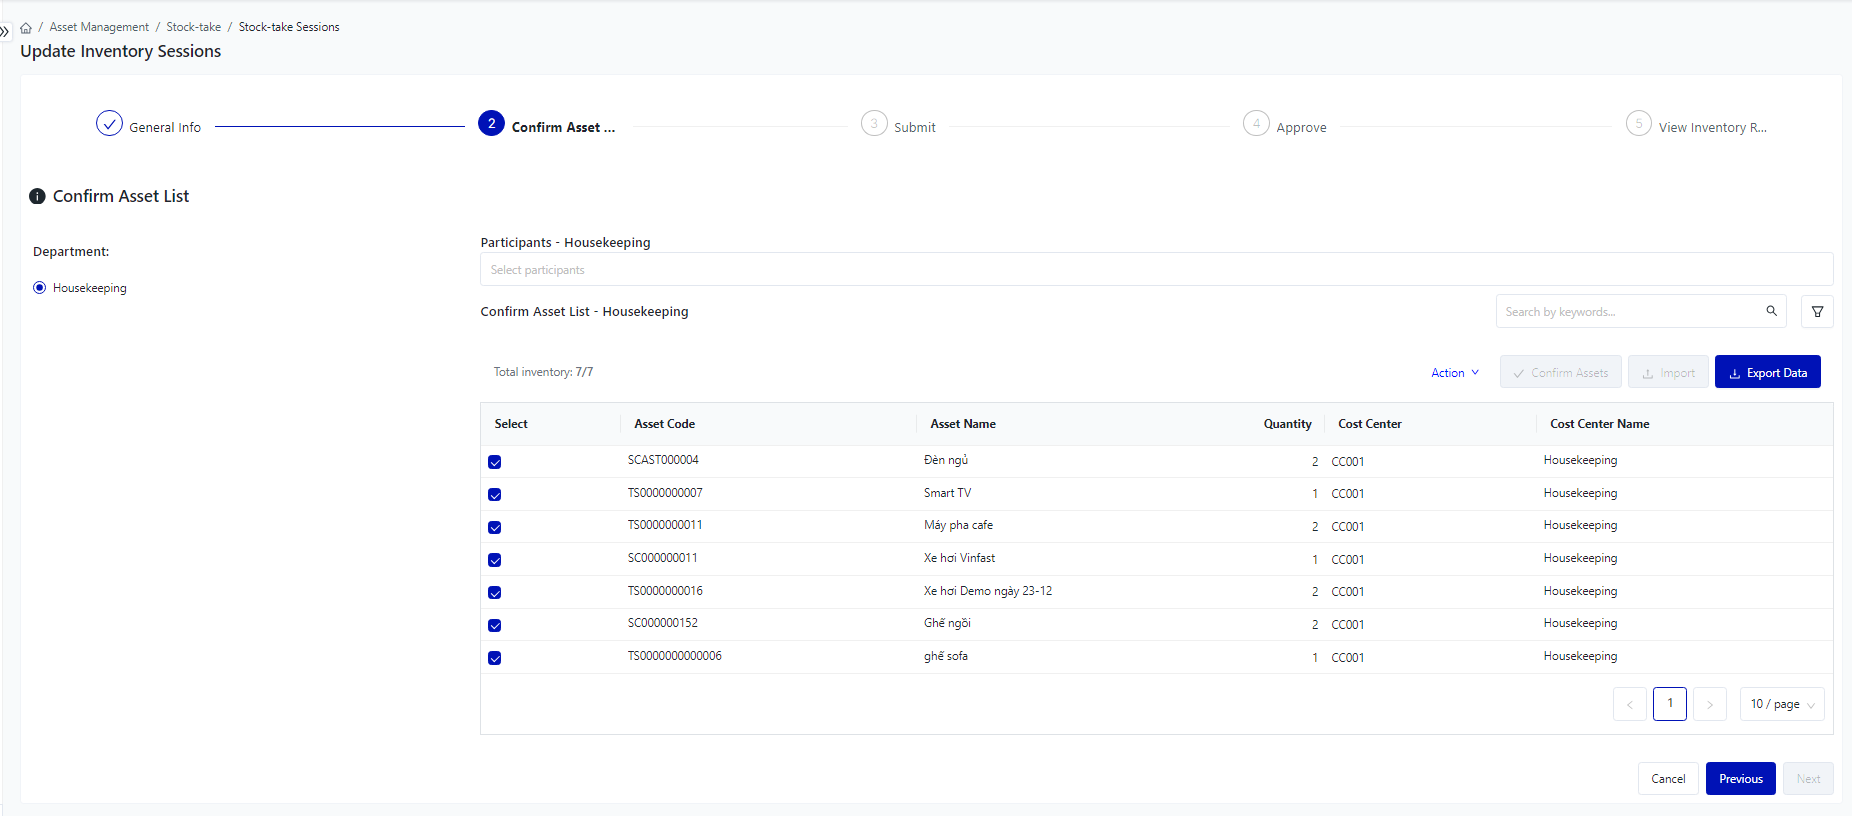Click the General Info completed step checkmark
This screenshot has height=816, width=1852.
[x=109, y=124]
